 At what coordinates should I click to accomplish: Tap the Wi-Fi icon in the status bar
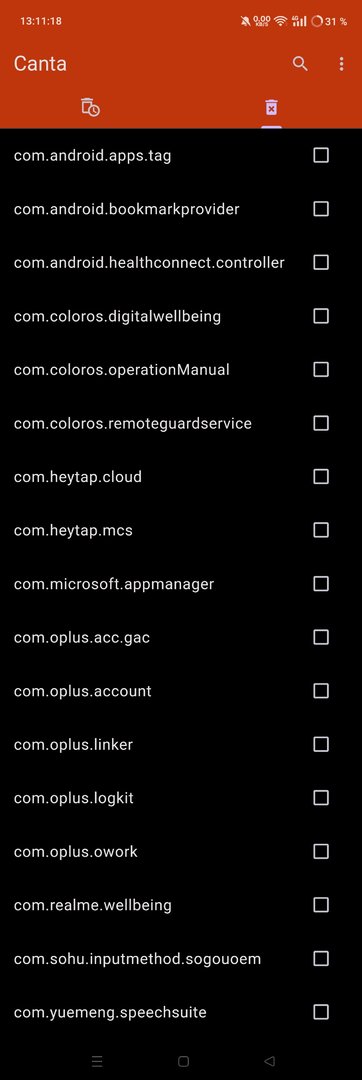279,21
